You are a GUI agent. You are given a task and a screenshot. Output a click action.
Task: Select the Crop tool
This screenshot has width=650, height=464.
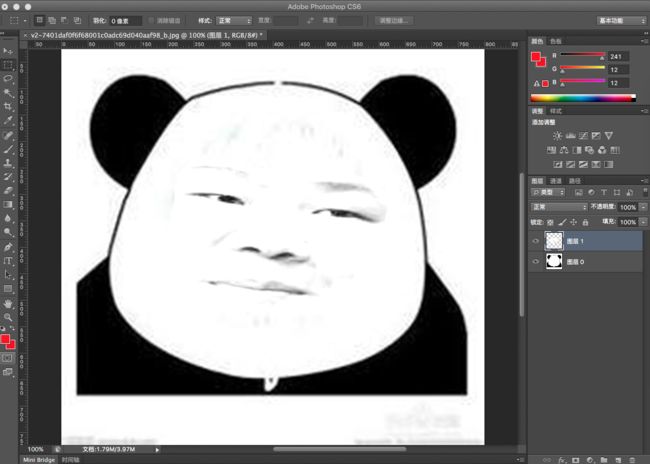pyautogui.click(x=8, y=107)
